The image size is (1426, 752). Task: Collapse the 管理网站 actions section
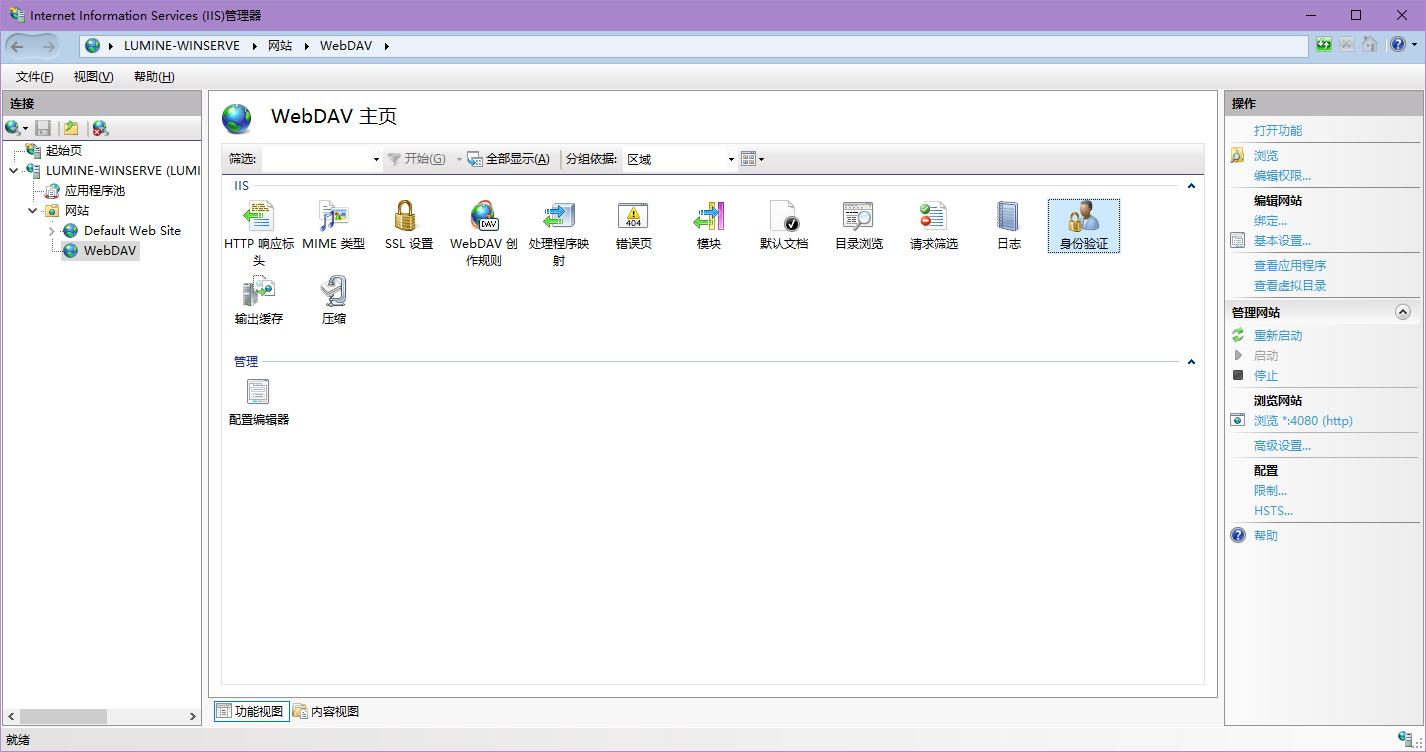[x=1402, y=313]
